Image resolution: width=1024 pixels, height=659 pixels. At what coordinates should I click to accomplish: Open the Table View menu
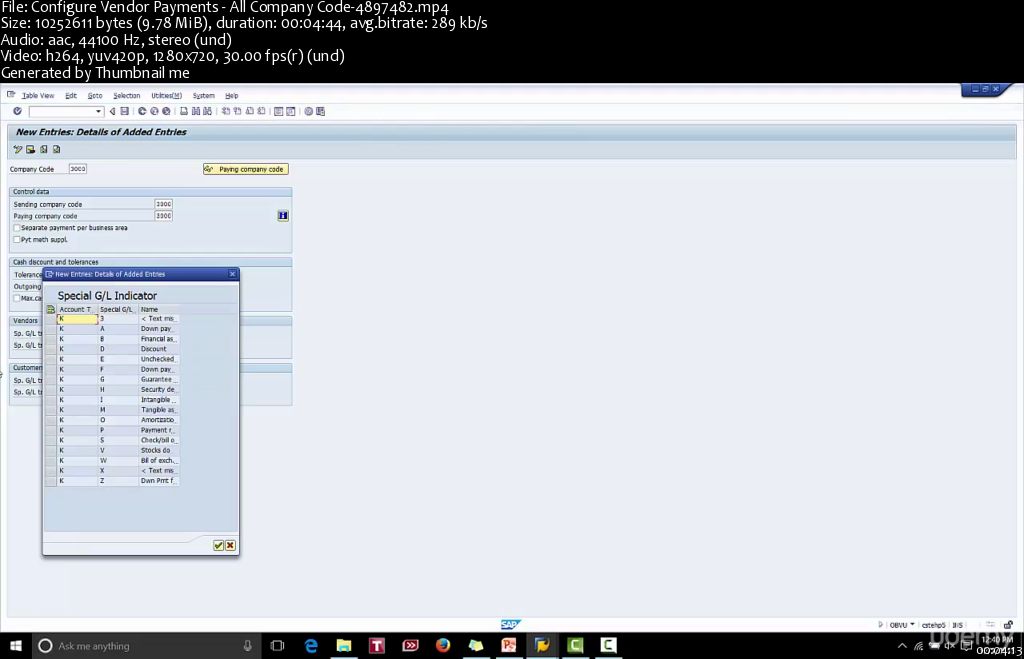pos(38,95)
